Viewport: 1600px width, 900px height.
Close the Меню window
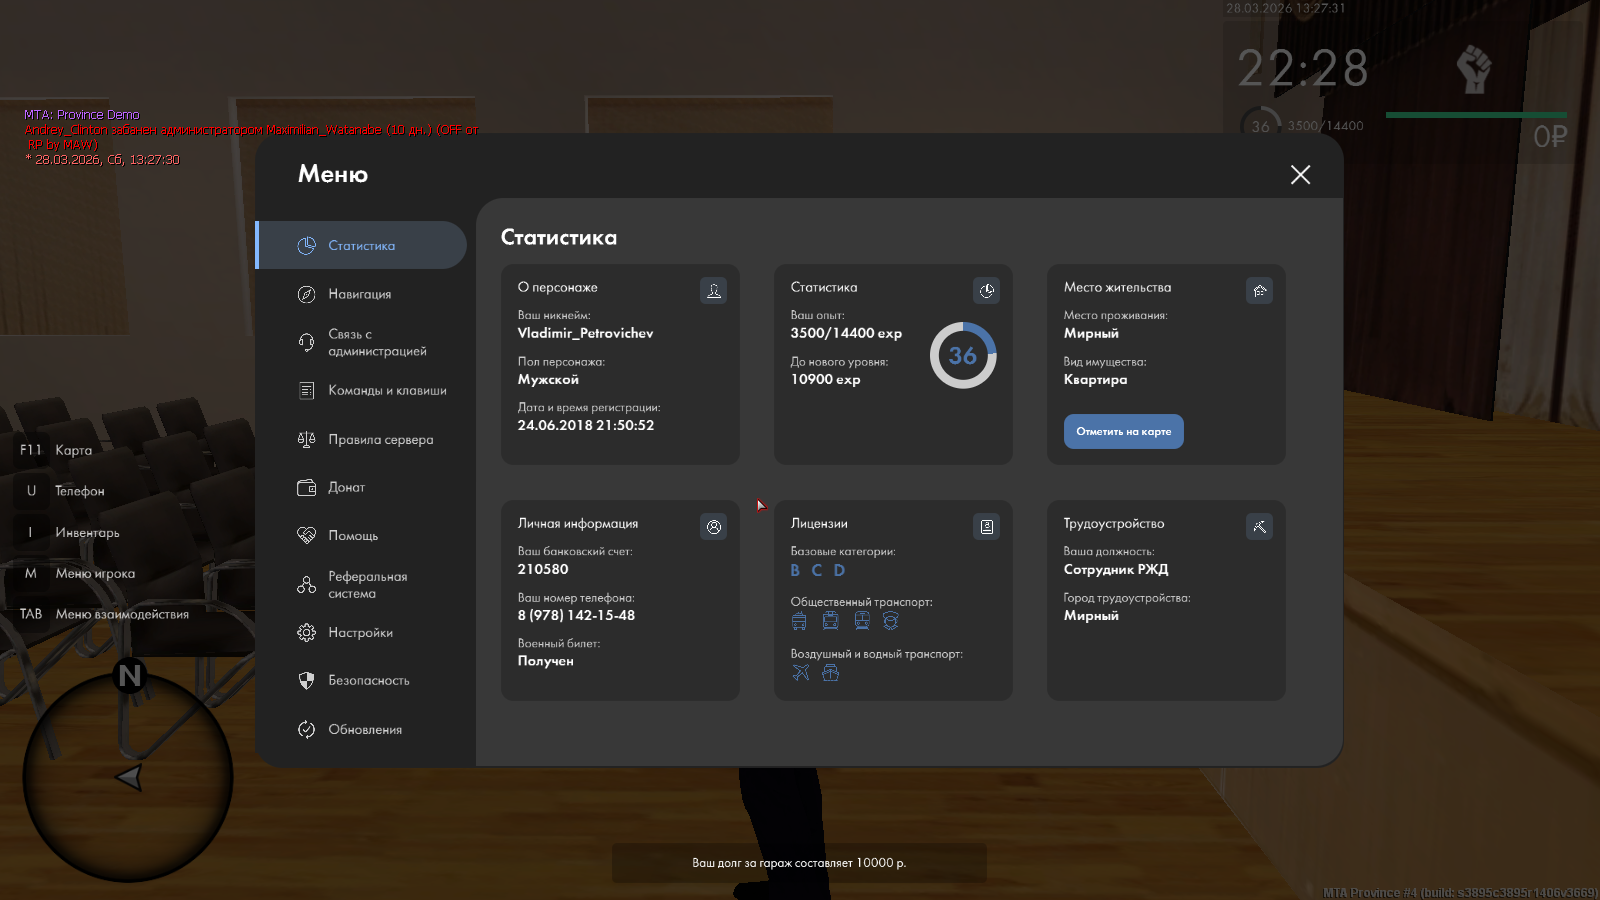coord(1300,175)
